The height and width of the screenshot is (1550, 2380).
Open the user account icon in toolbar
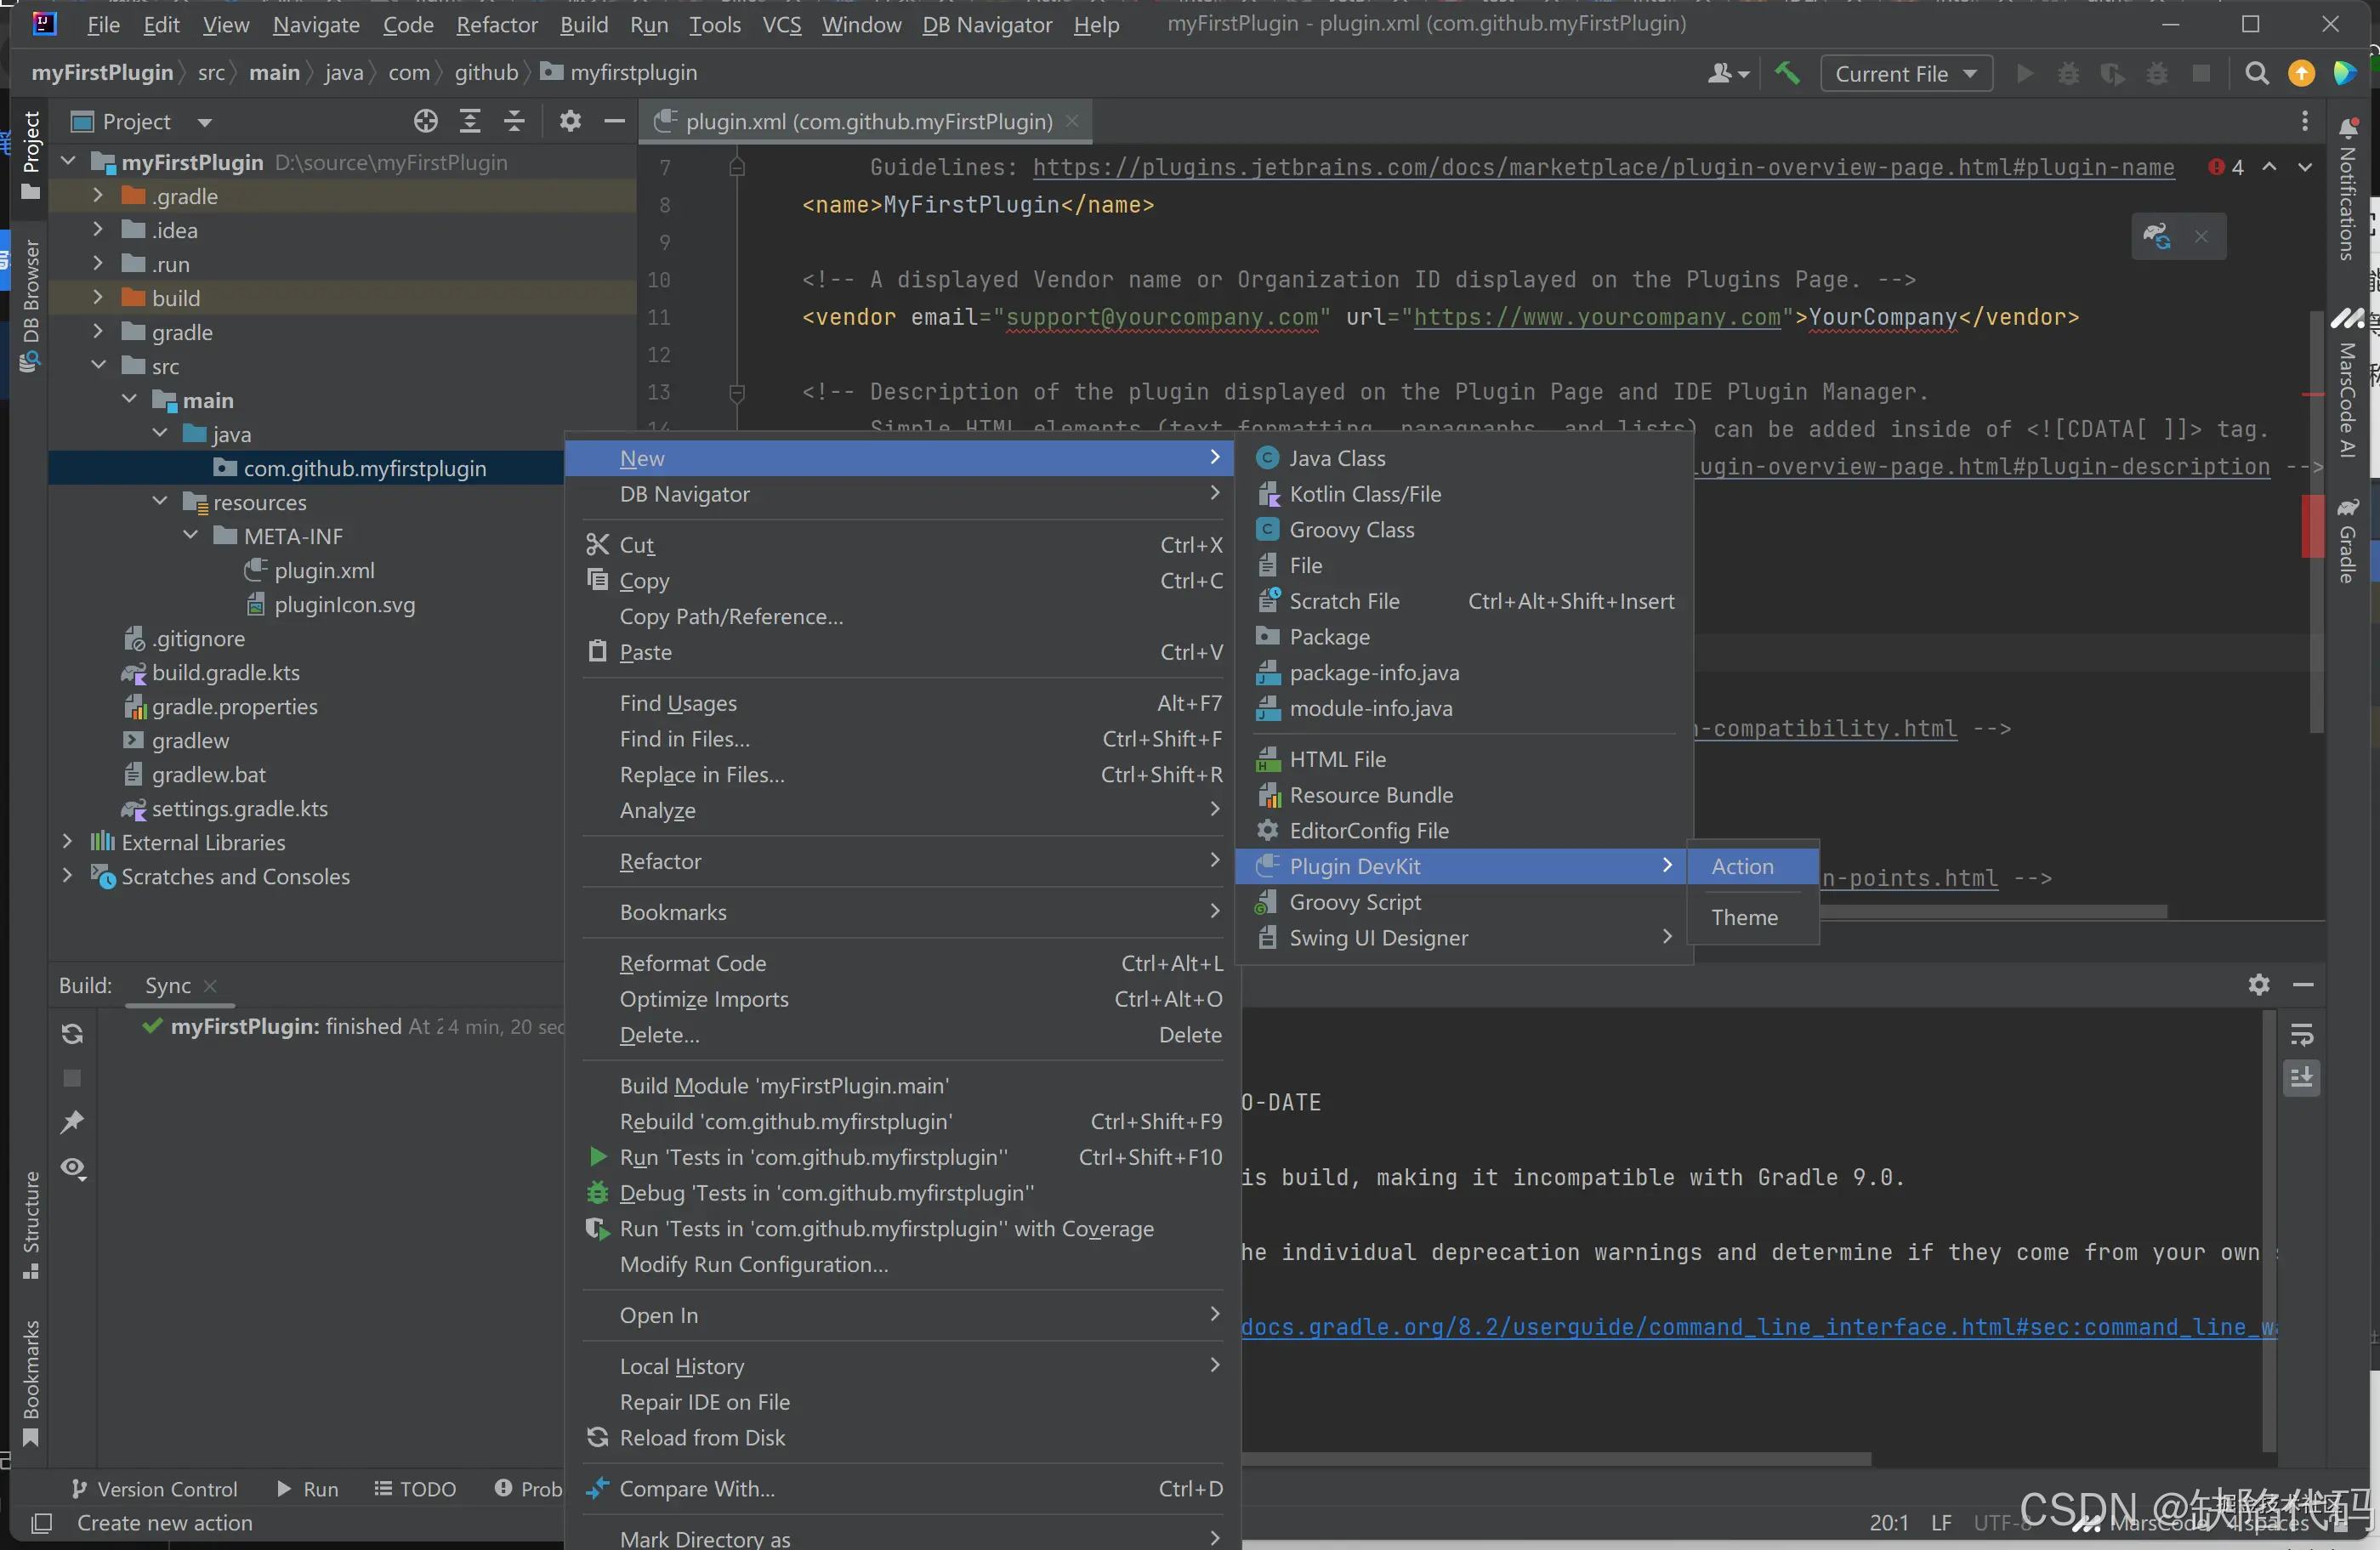pos(1727,73)
